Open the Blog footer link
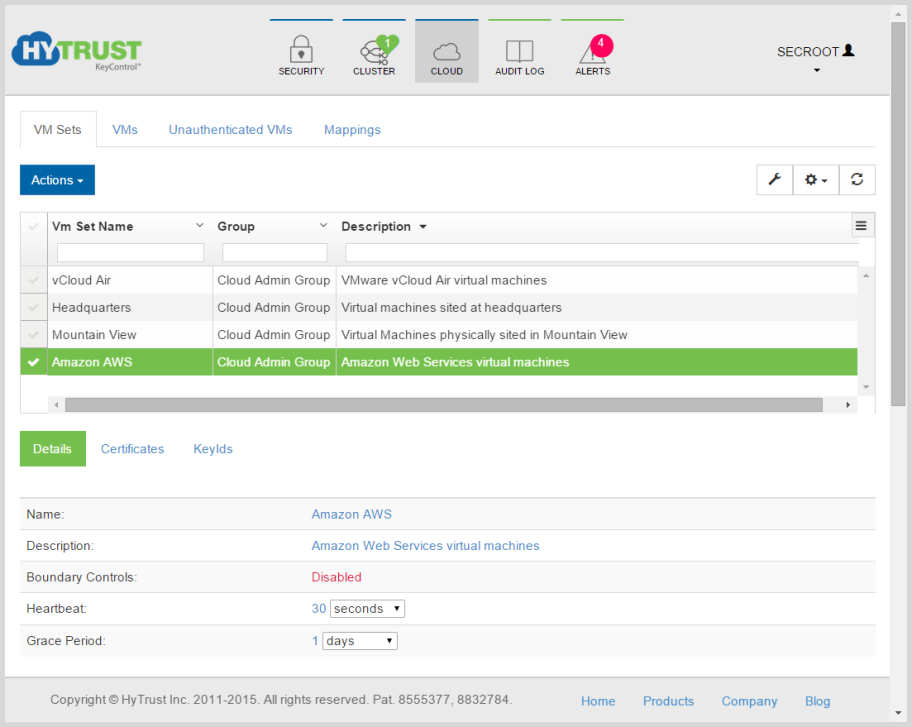The image size is (912, 727). tap(817, 701)
